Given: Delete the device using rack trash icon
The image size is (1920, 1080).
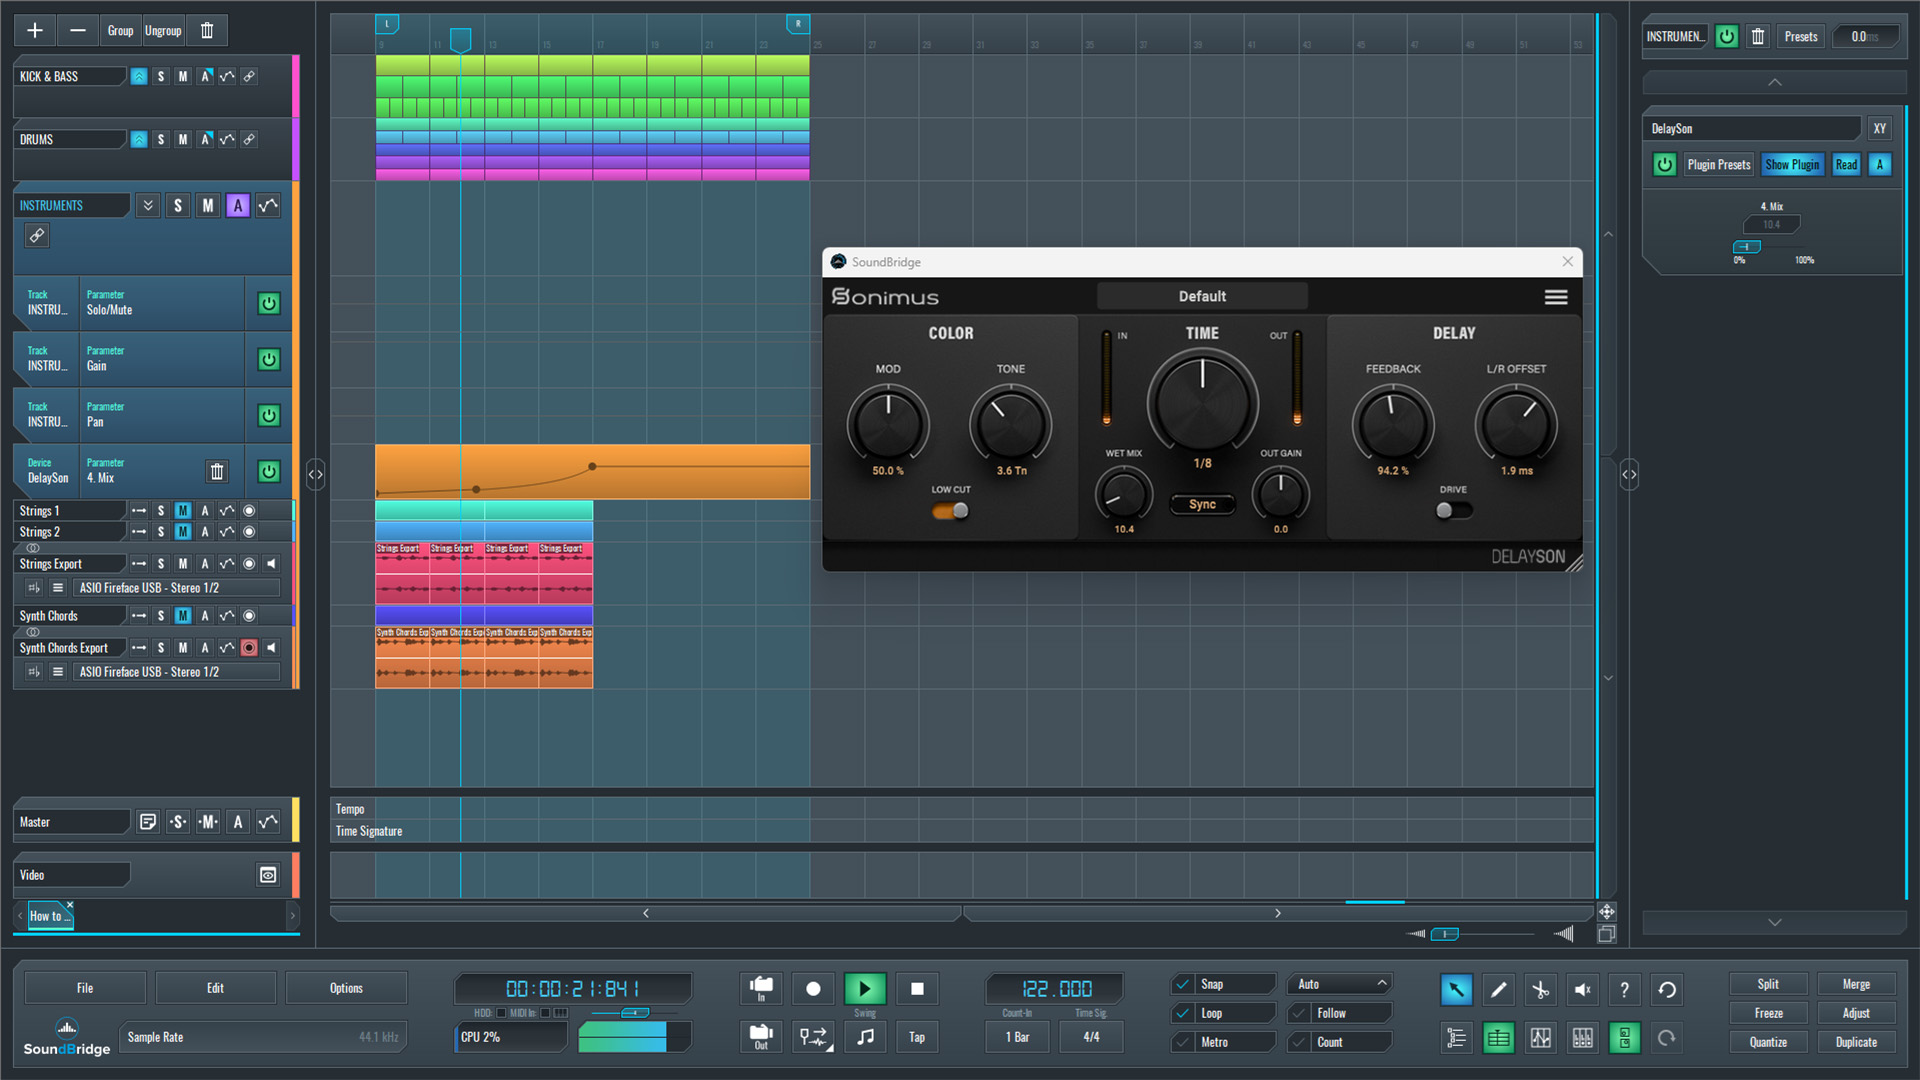Looking at the screenshot, I should pos(1758,37).
